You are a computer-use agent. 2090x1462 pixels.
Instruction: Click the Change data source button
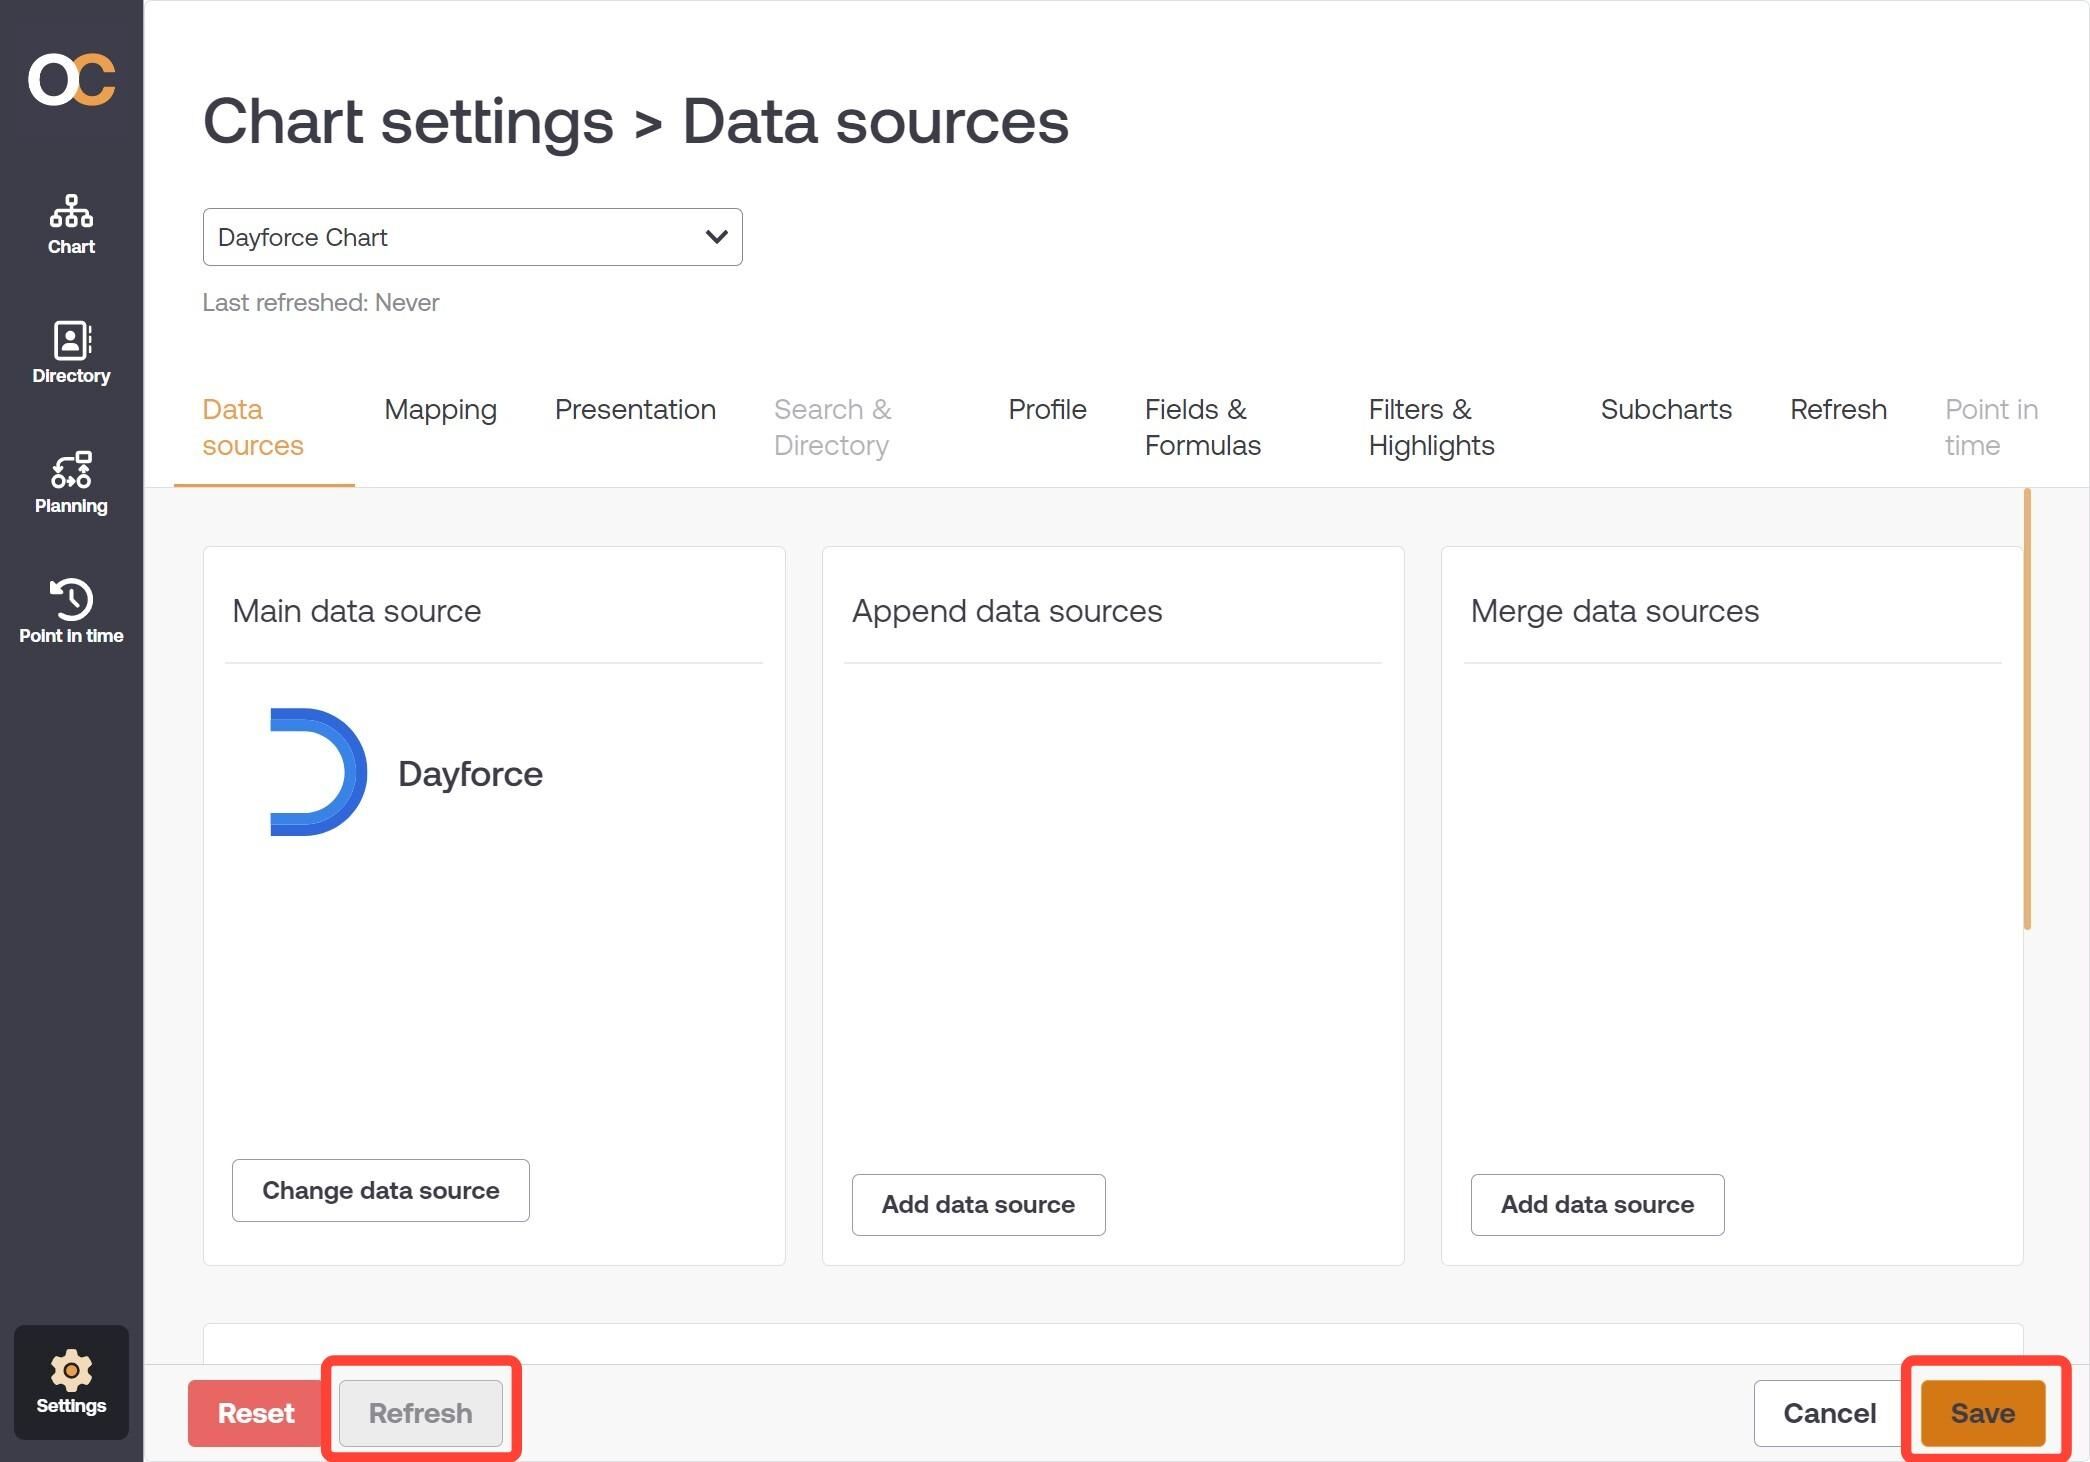pyautogui.click(x=381, y=1190)
